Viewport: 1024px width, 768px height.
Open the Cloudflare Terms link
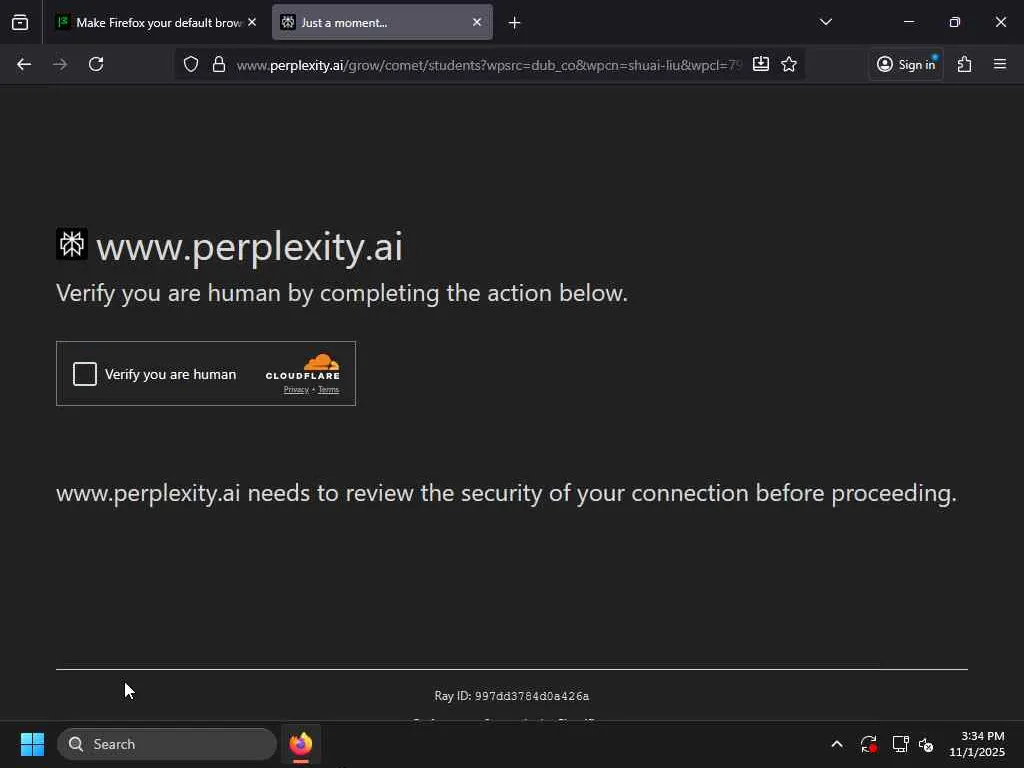(x=329, y=390)
